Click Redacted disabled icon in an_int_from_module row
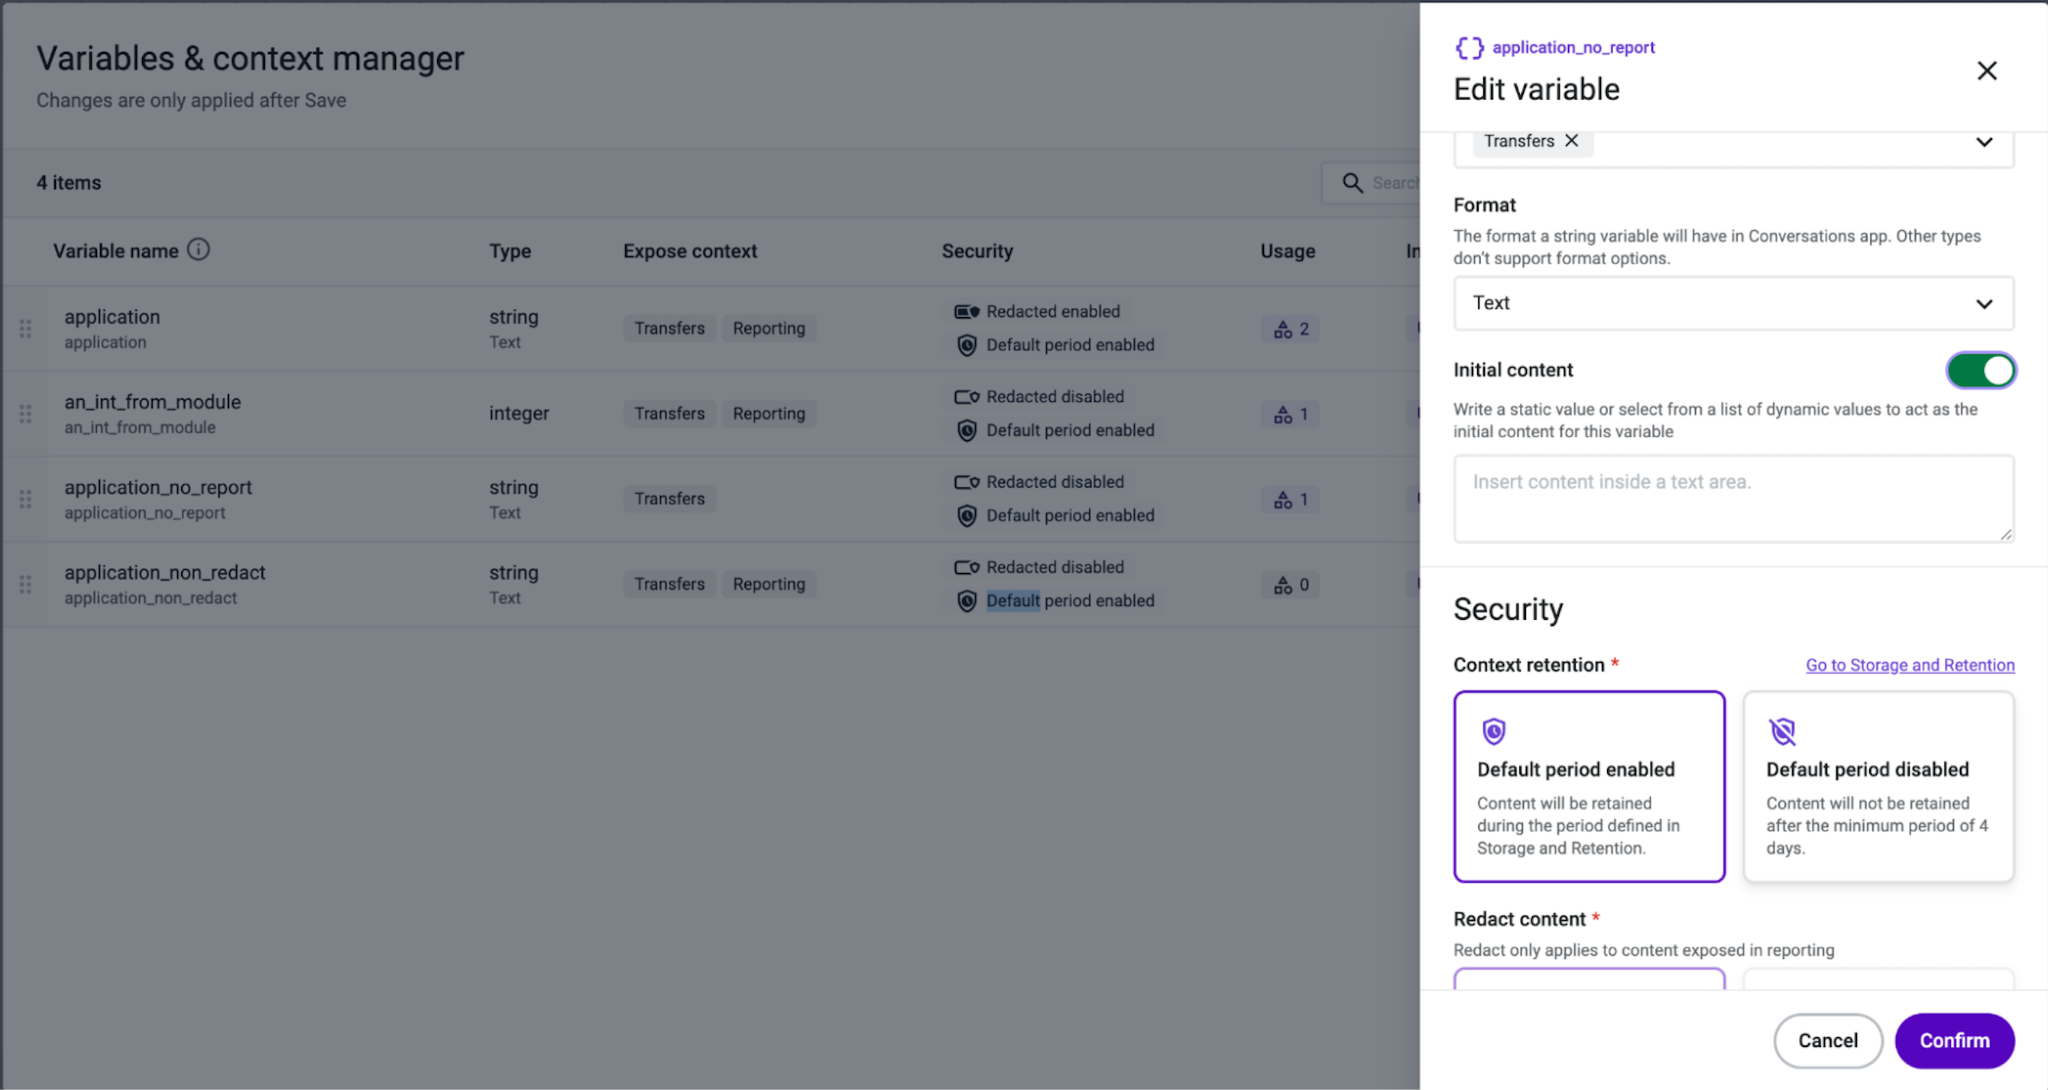 click(x=966, y=397)
